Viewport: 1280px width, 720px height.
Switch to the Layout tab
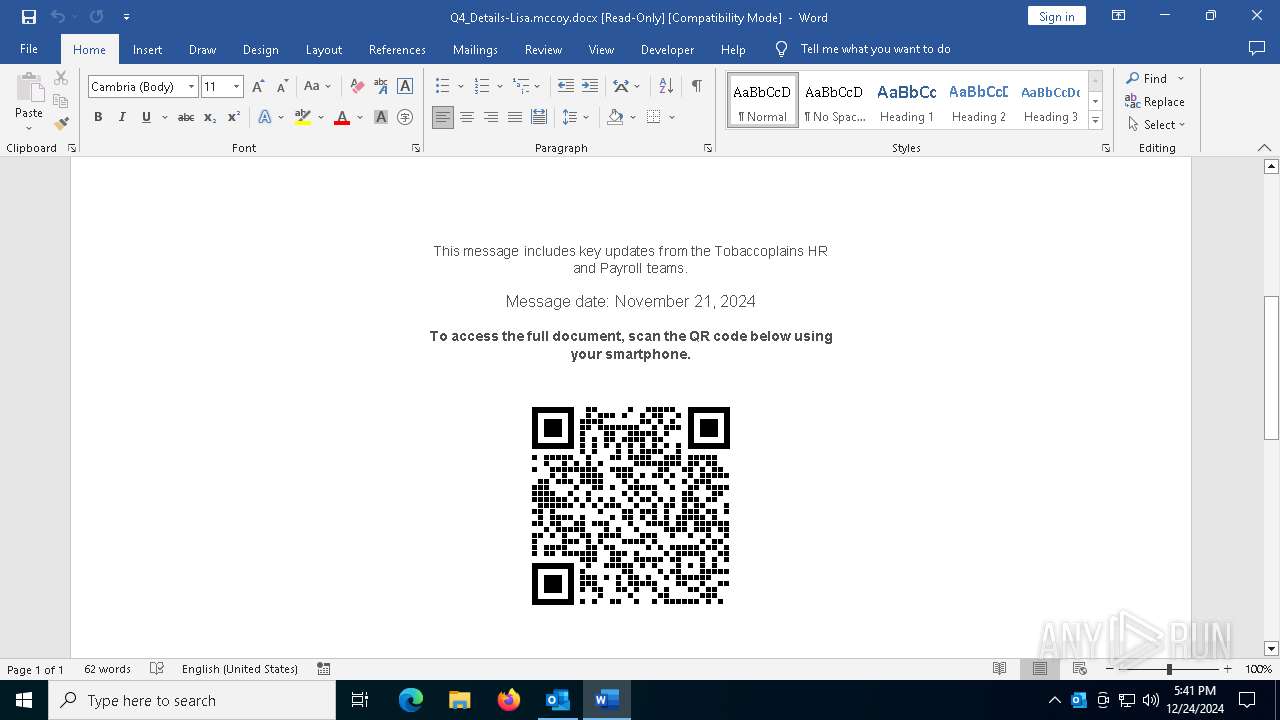pyautogui.click(x=324, y=49)
